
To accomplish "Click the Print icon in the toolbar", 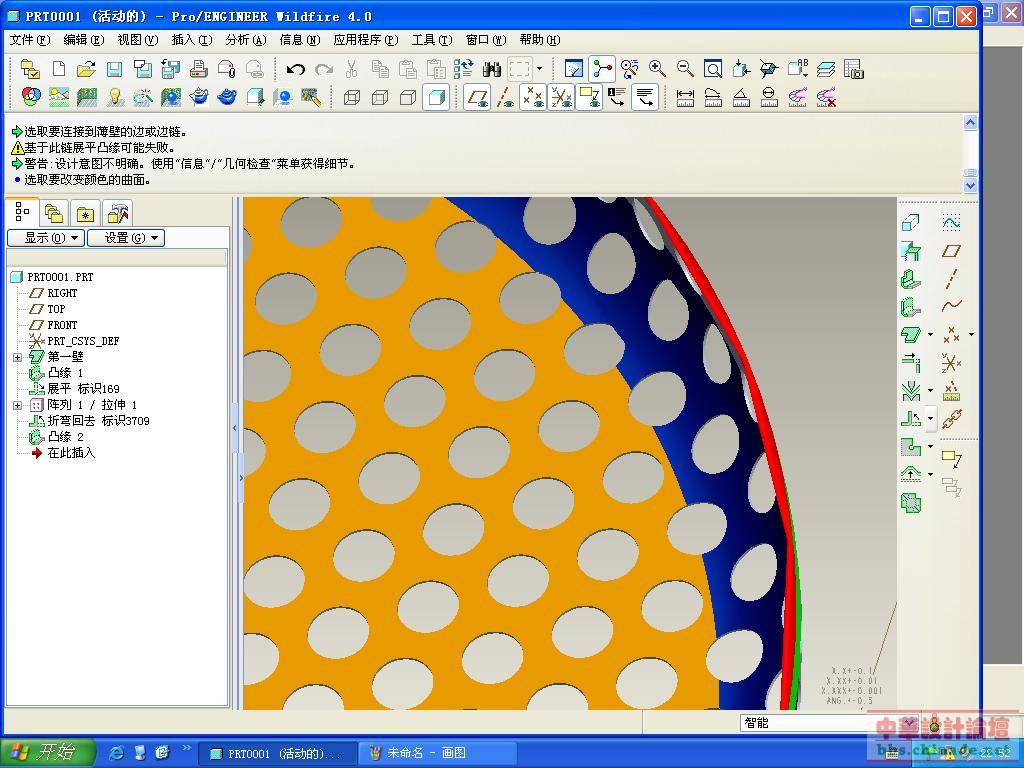I will [199, 69].
